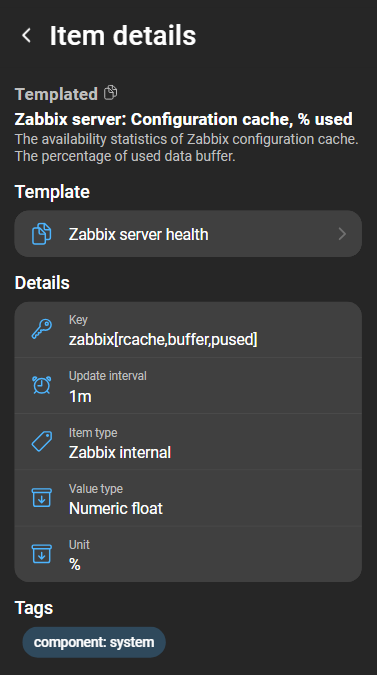Click the 1m update interval value

click(80, 396)
